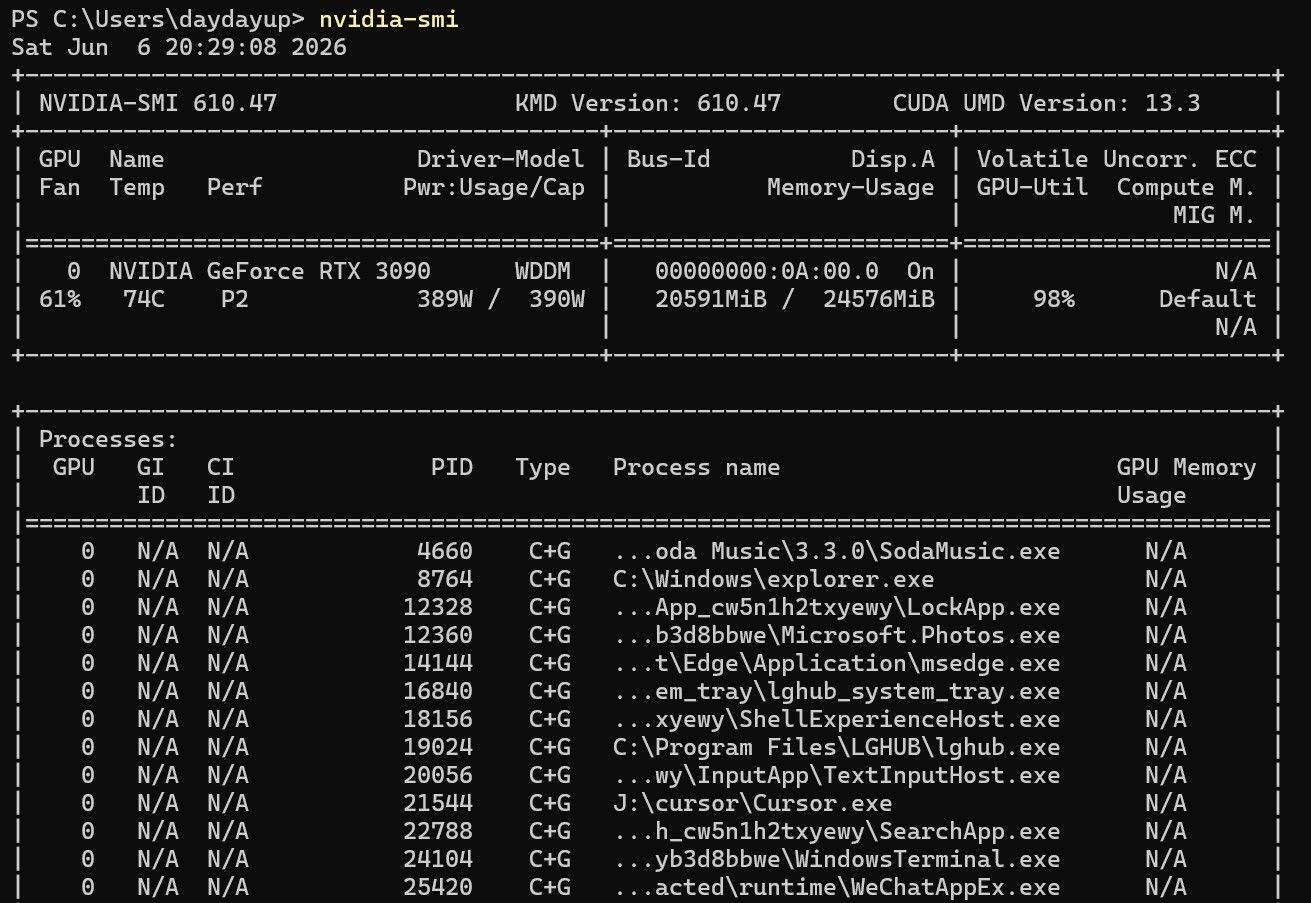The image size is (1311, 903).
Task: Select the GPU Memory column header
Action: [x=1187, y=467]
